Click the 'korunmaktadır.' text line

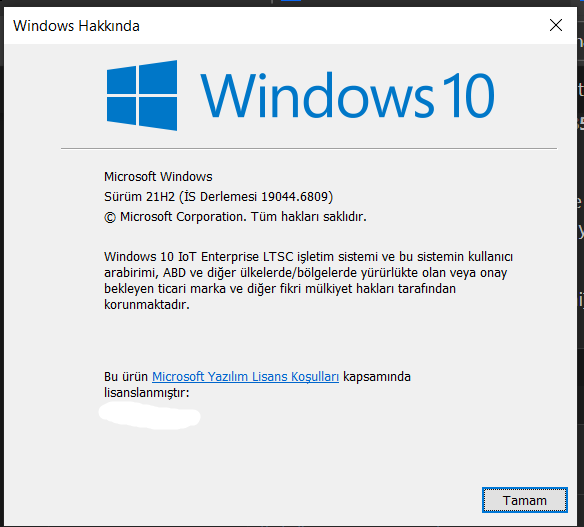(x=147, y=305)
